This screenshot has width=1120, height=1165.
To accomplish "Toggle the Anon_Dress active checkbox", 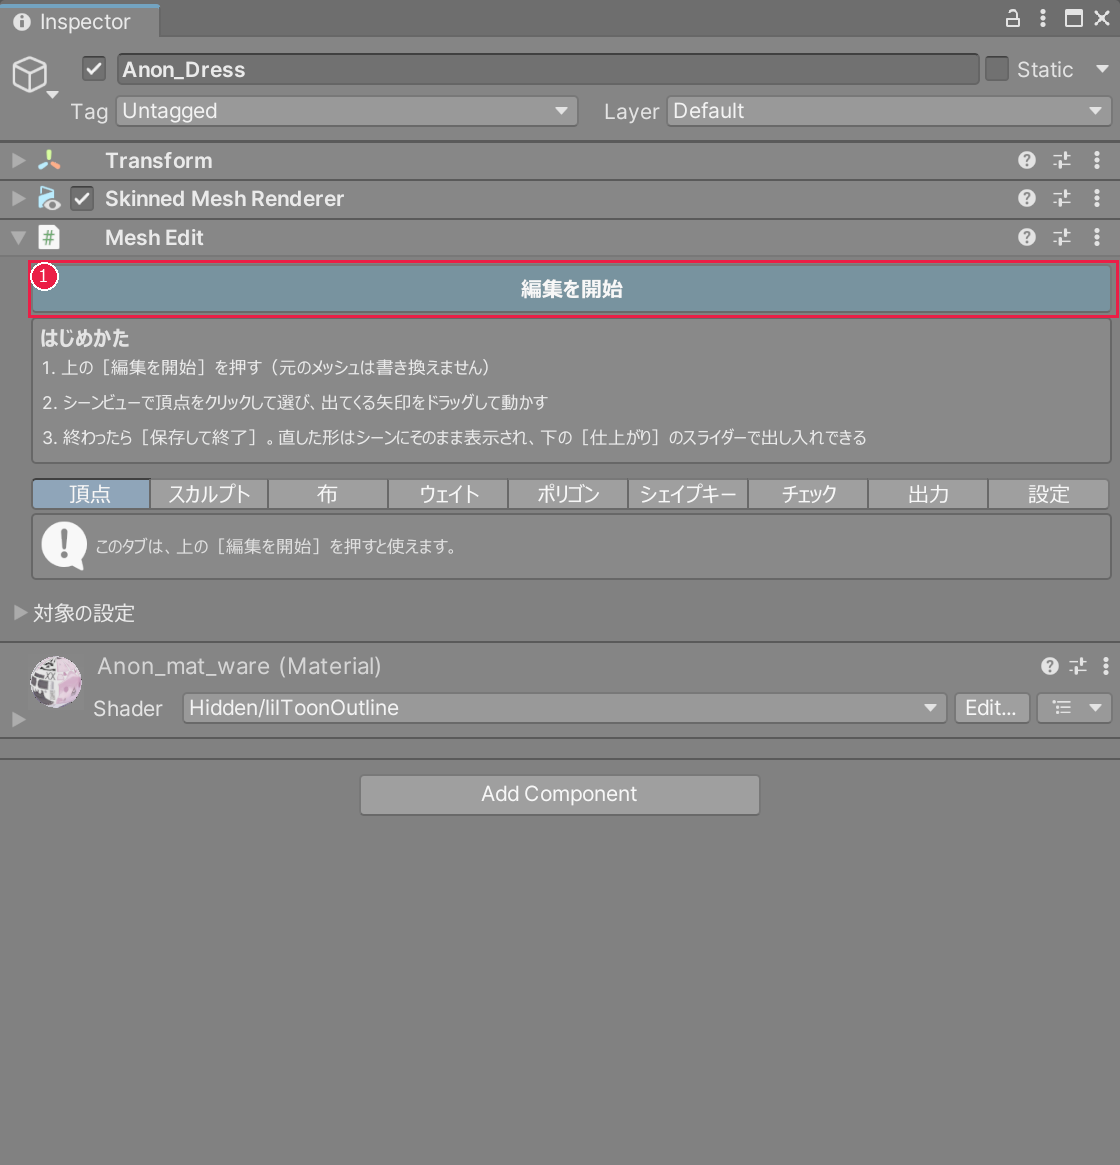I will 94,70.
